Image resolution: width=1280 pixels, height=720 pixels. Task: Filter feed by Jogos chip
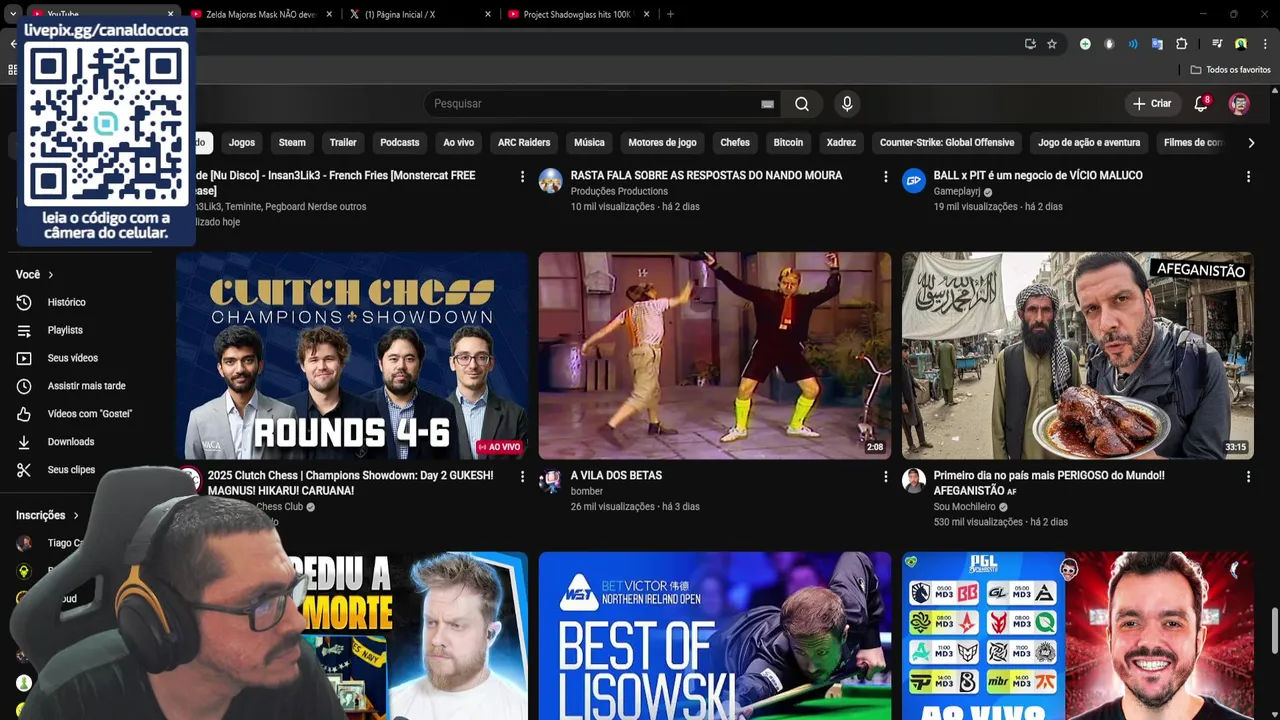coord(242,143)
